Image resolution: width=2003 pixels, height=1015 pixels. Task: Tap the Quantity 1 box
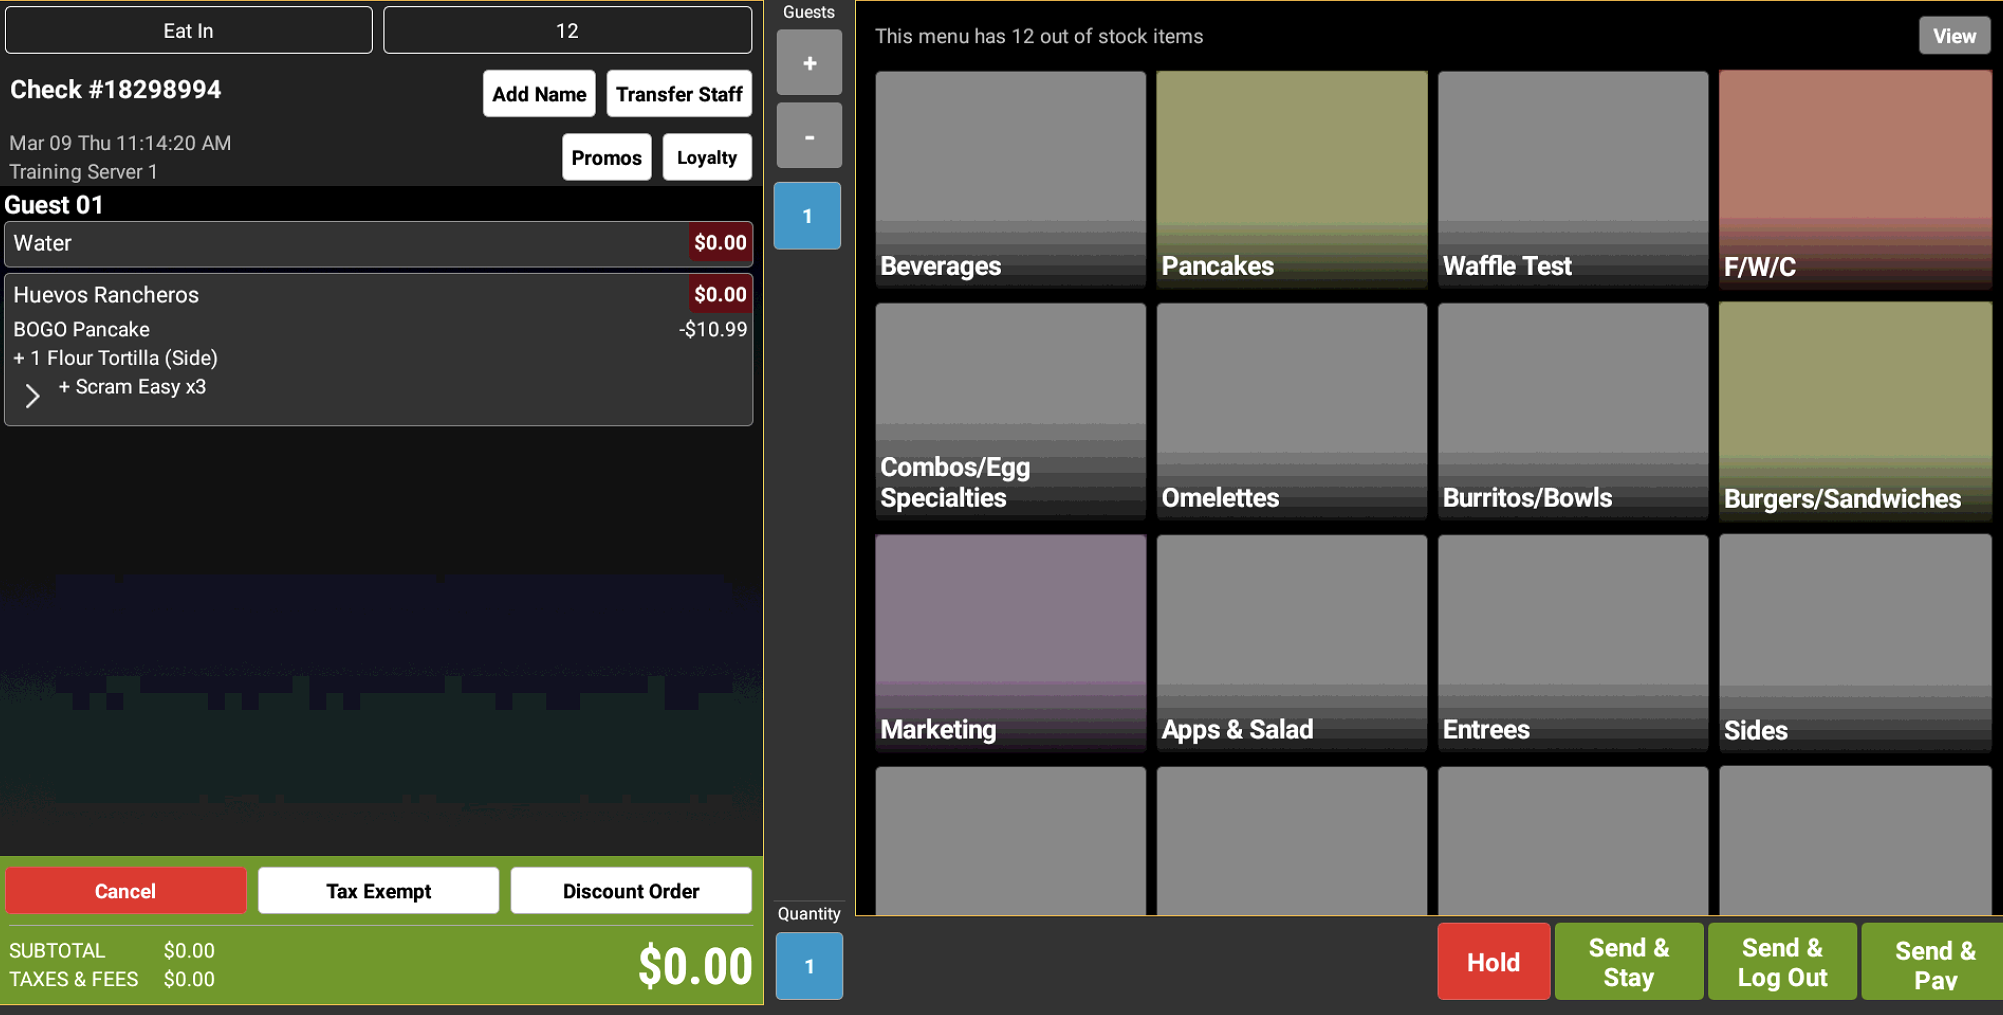coord(809,966)
